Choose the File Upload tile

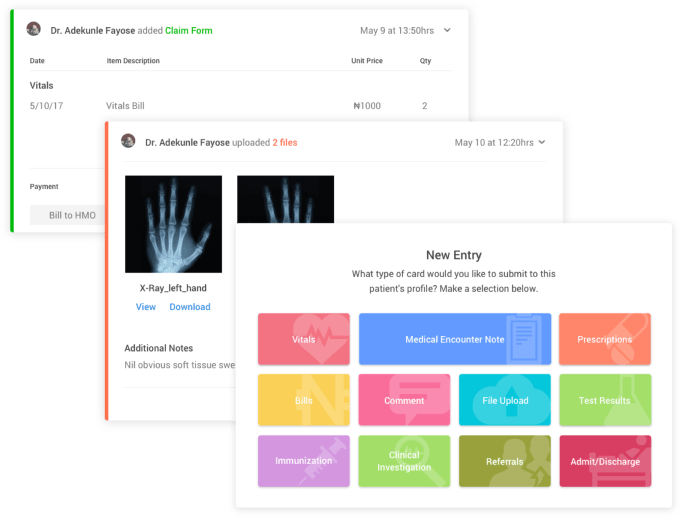505,400
